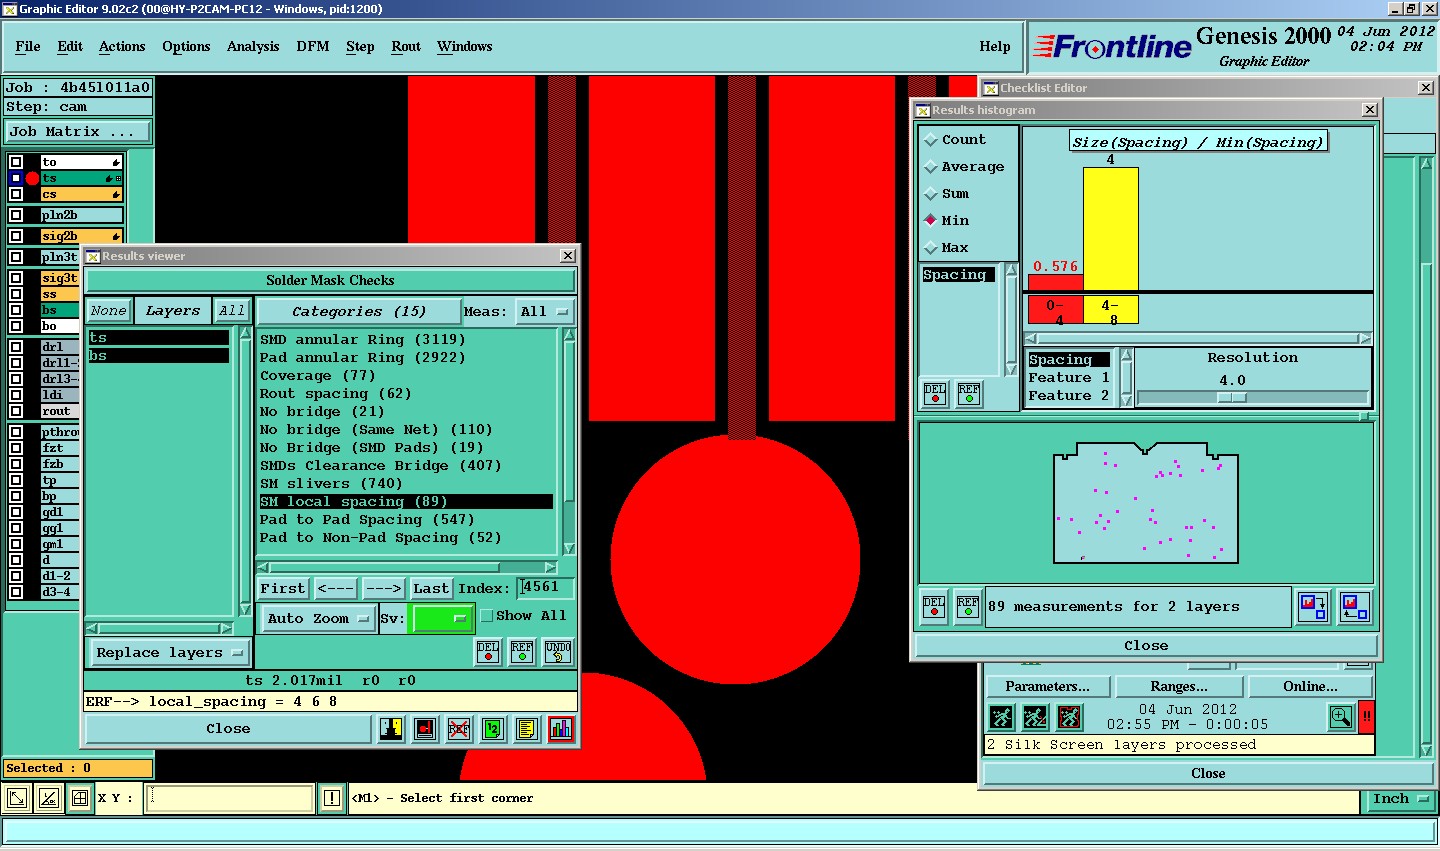
Task: Open the green Sv color dropdown
Action: tap(440, 619)
